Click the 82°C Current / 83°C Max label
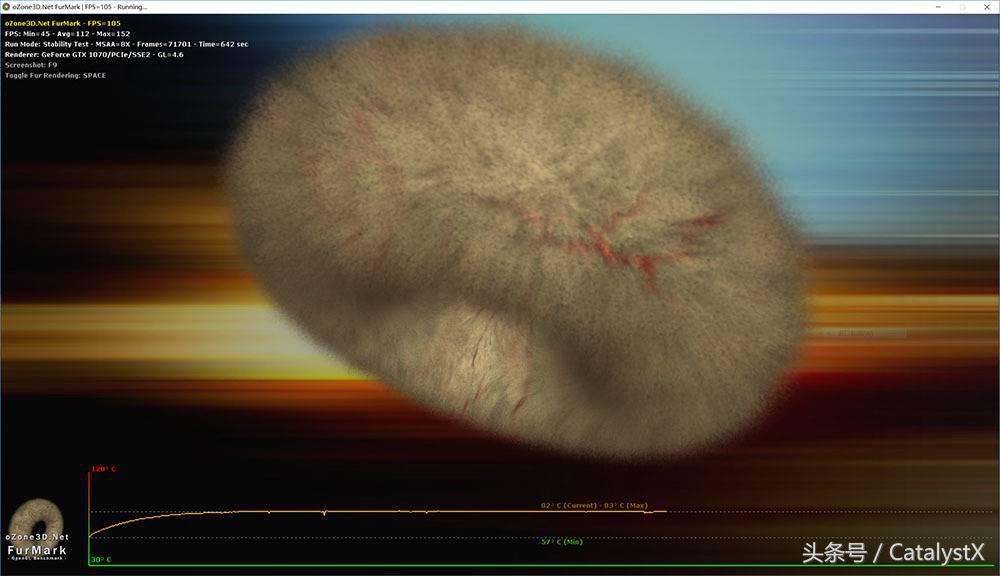1000x576 pixels. point(594,506)
